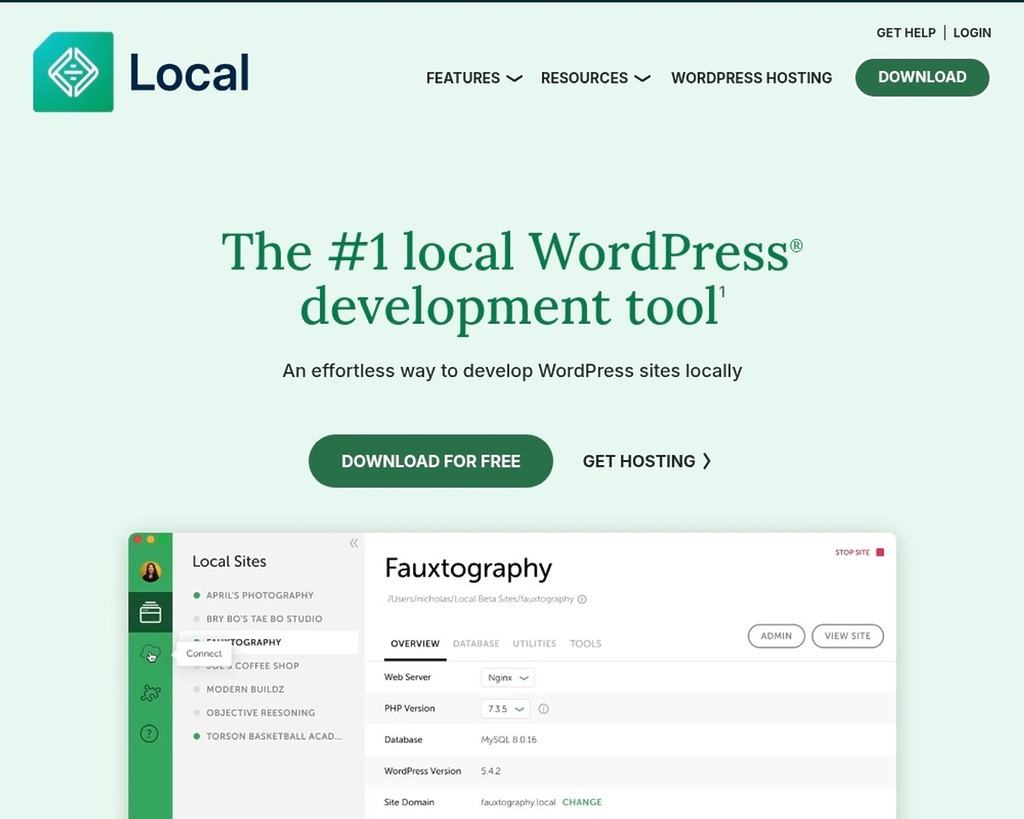1024x819 pixels.
Task: Click info icon beside PHP Version
Action: click(x=544, y=709)
